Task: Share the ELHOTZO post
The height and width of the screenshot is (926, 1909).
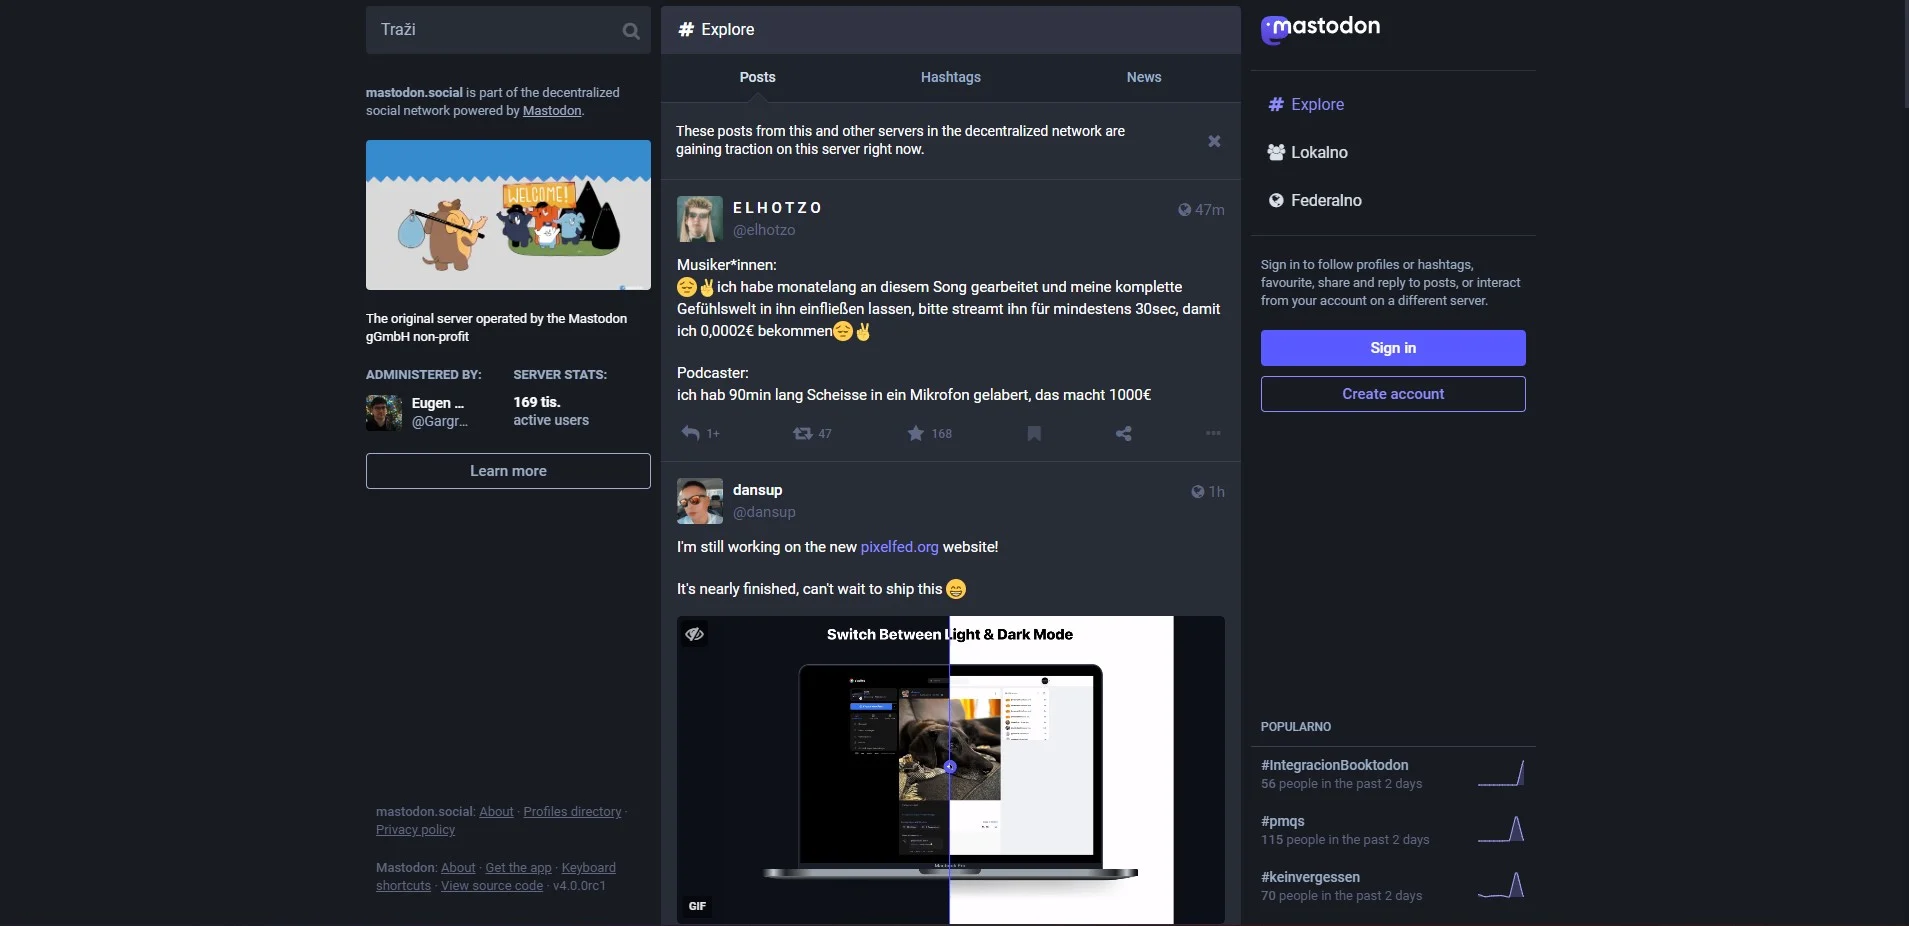Action: pos(1124,433)
